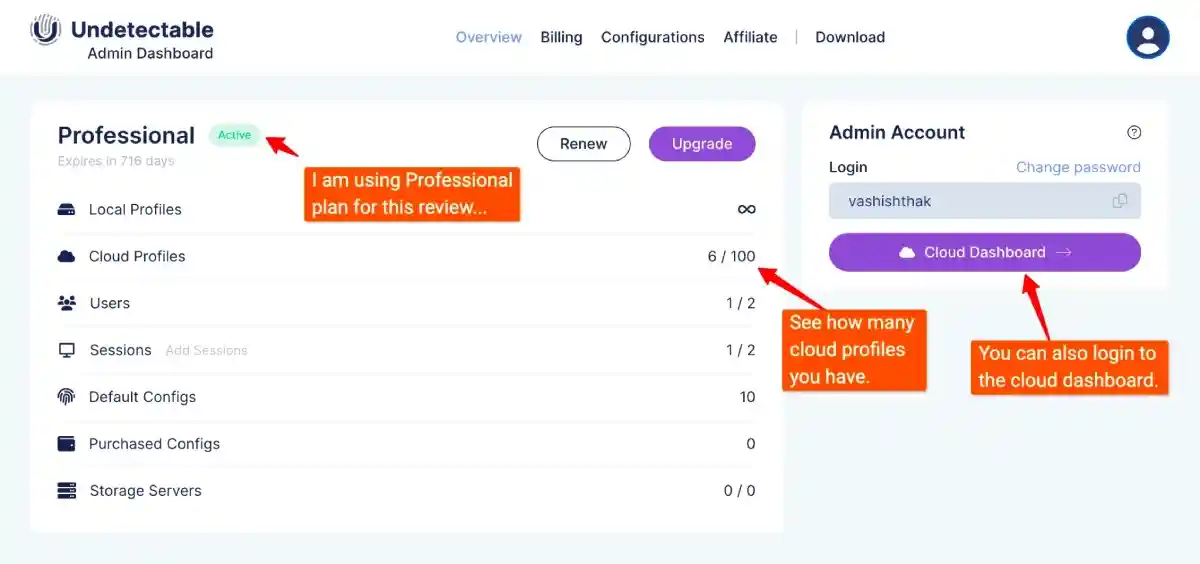Click the Default Configs label
1200x564 pixels.
coord(142,397)
